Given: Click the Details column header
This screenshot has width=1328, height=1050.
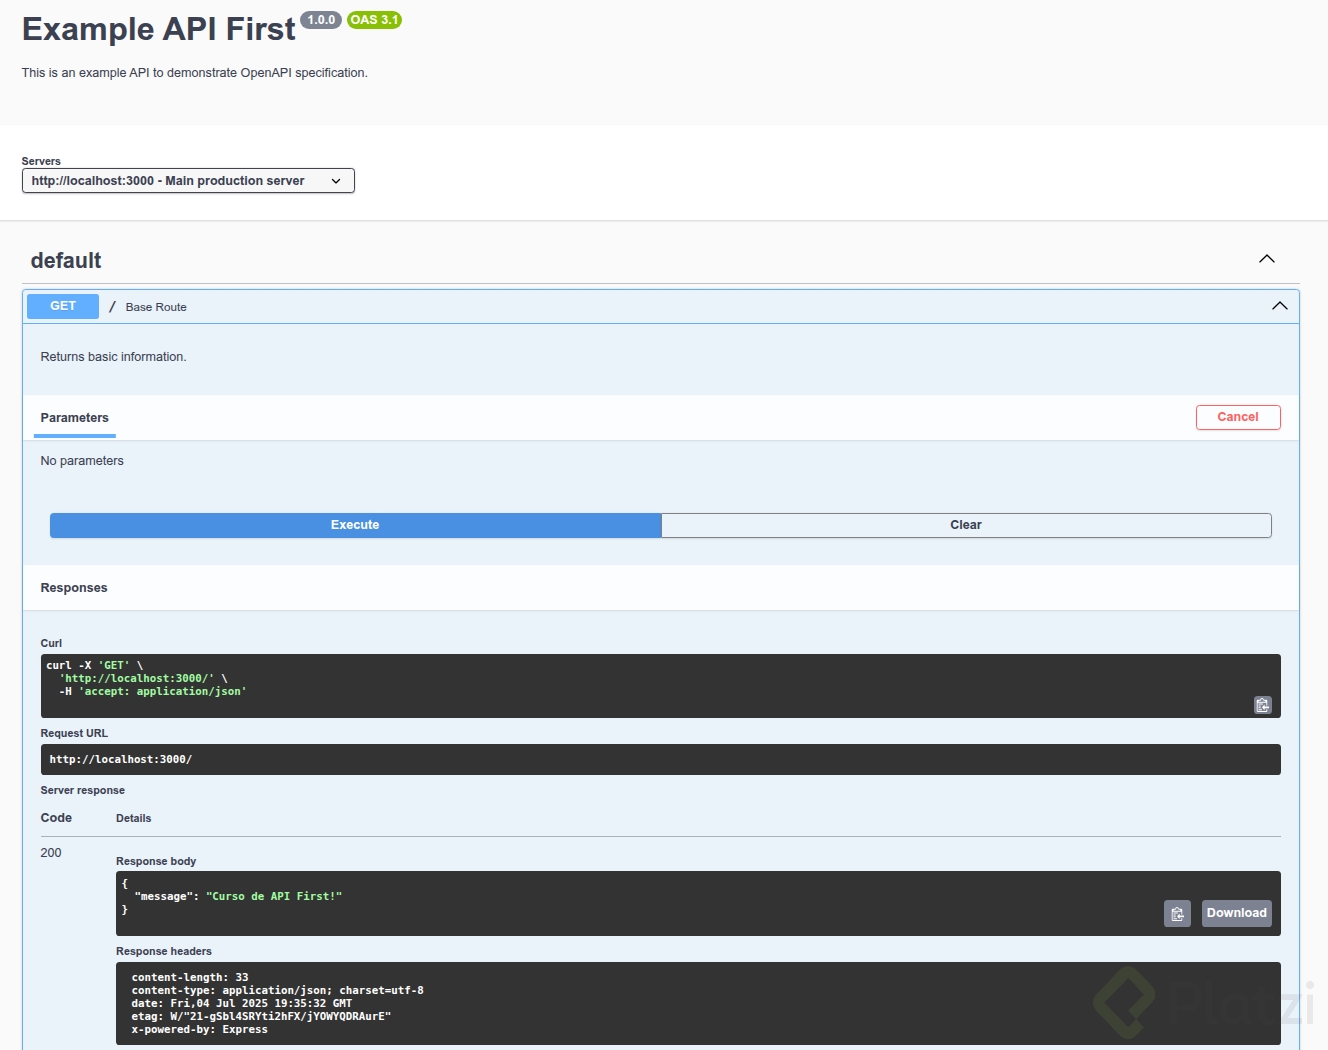Looking at the screenshot, I should pos(134,818).
